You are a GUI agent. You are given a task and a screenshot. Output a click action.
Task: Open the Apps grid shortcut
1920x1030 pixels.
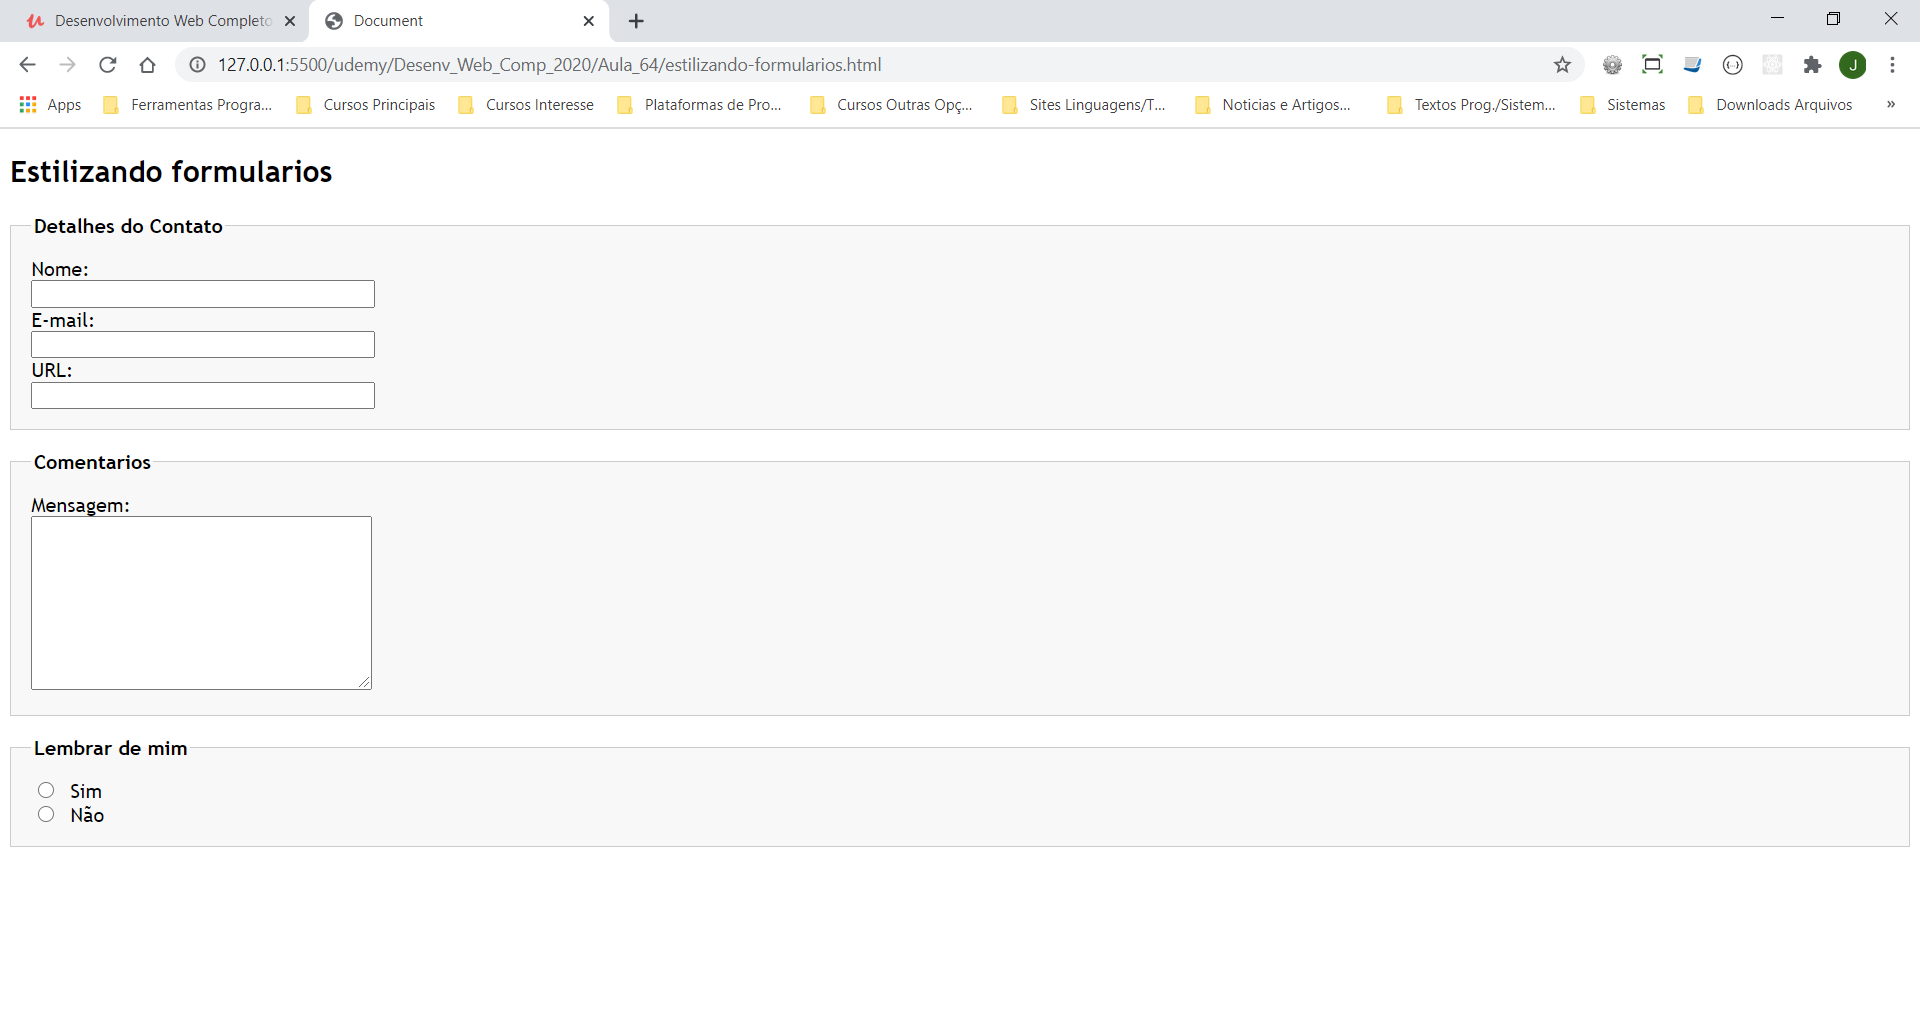pos(49,105)
